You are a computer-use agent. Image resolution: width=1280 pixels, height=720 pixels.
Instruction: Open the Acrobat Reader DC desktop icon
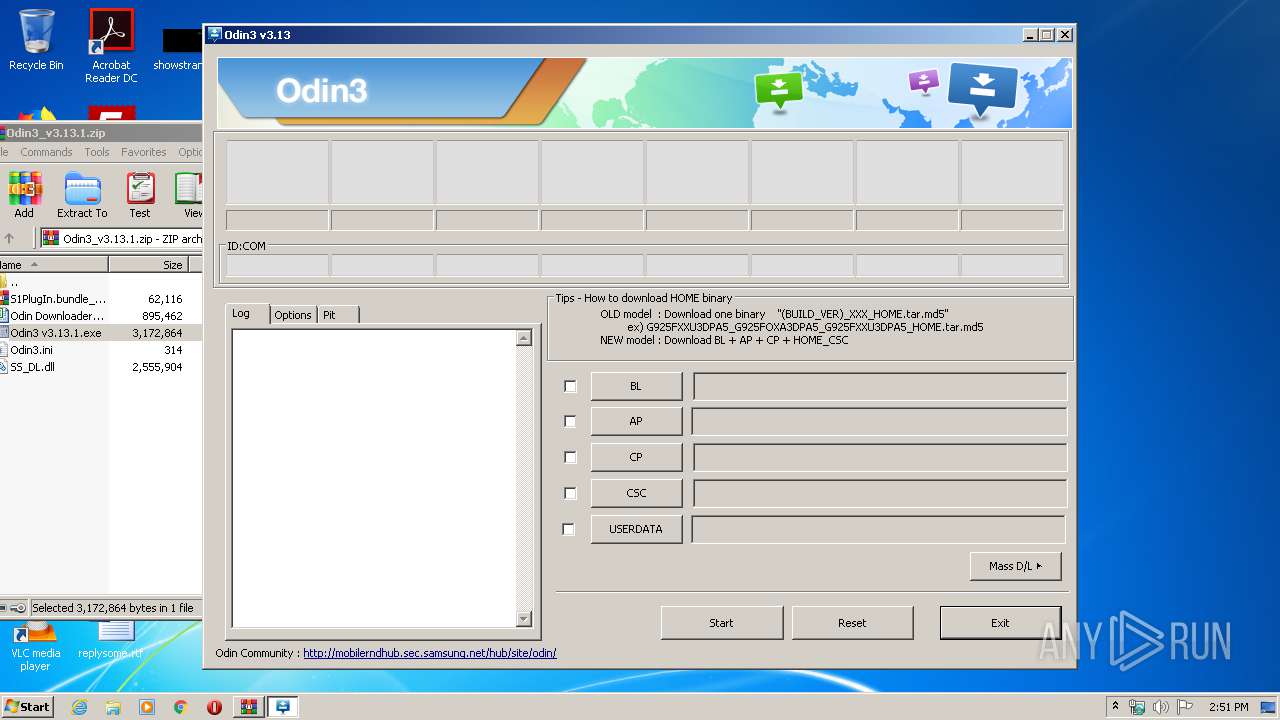click(111, 46)
